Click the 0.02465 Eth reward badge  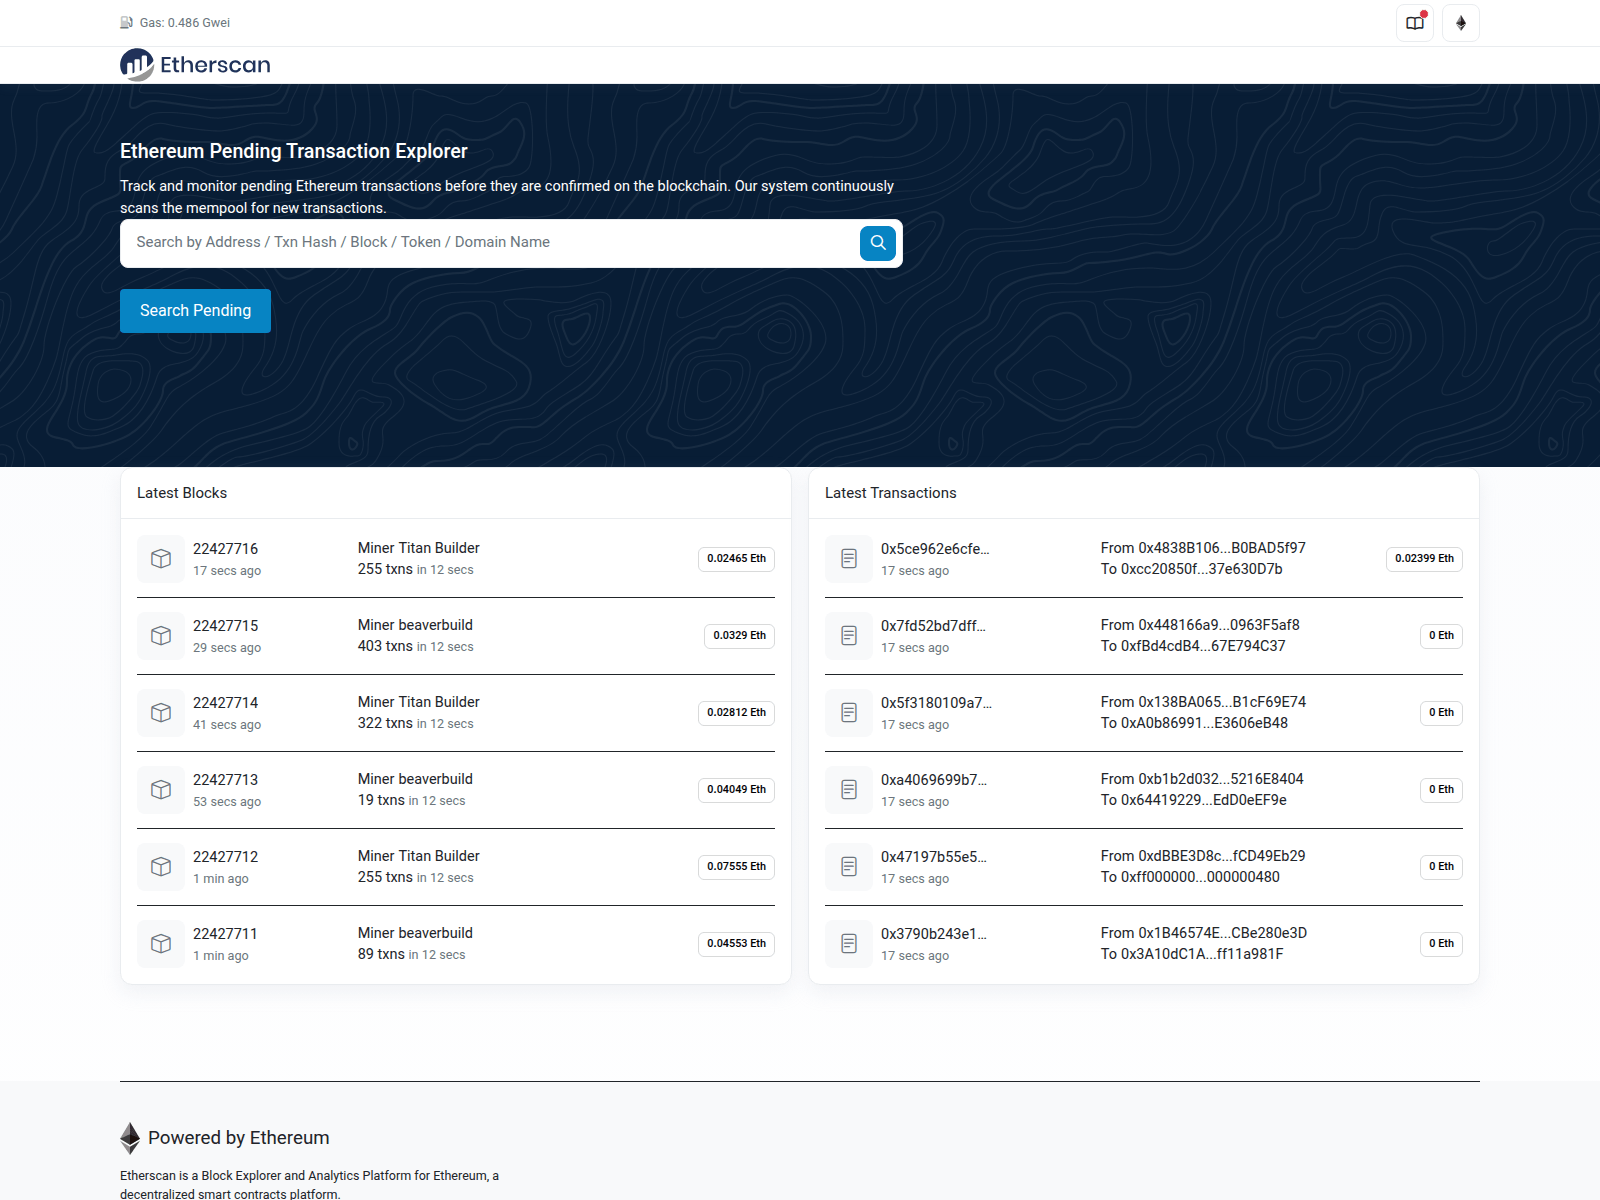pyautogui.click(x=736, y=559)
